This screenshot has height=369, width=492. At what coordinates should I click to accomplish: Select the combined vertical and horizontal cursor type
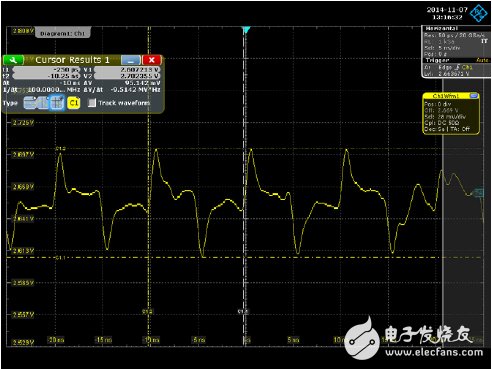click(x=57, y=103)
